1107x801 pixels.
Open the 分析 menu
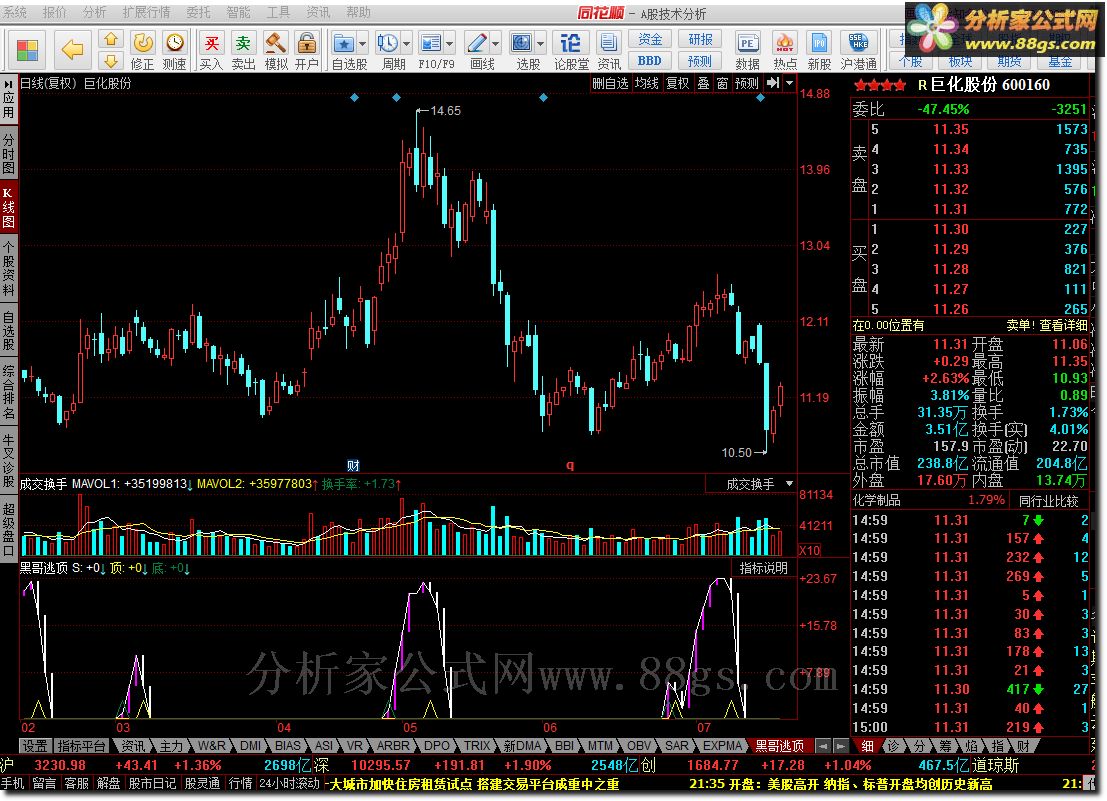[95, 12]
